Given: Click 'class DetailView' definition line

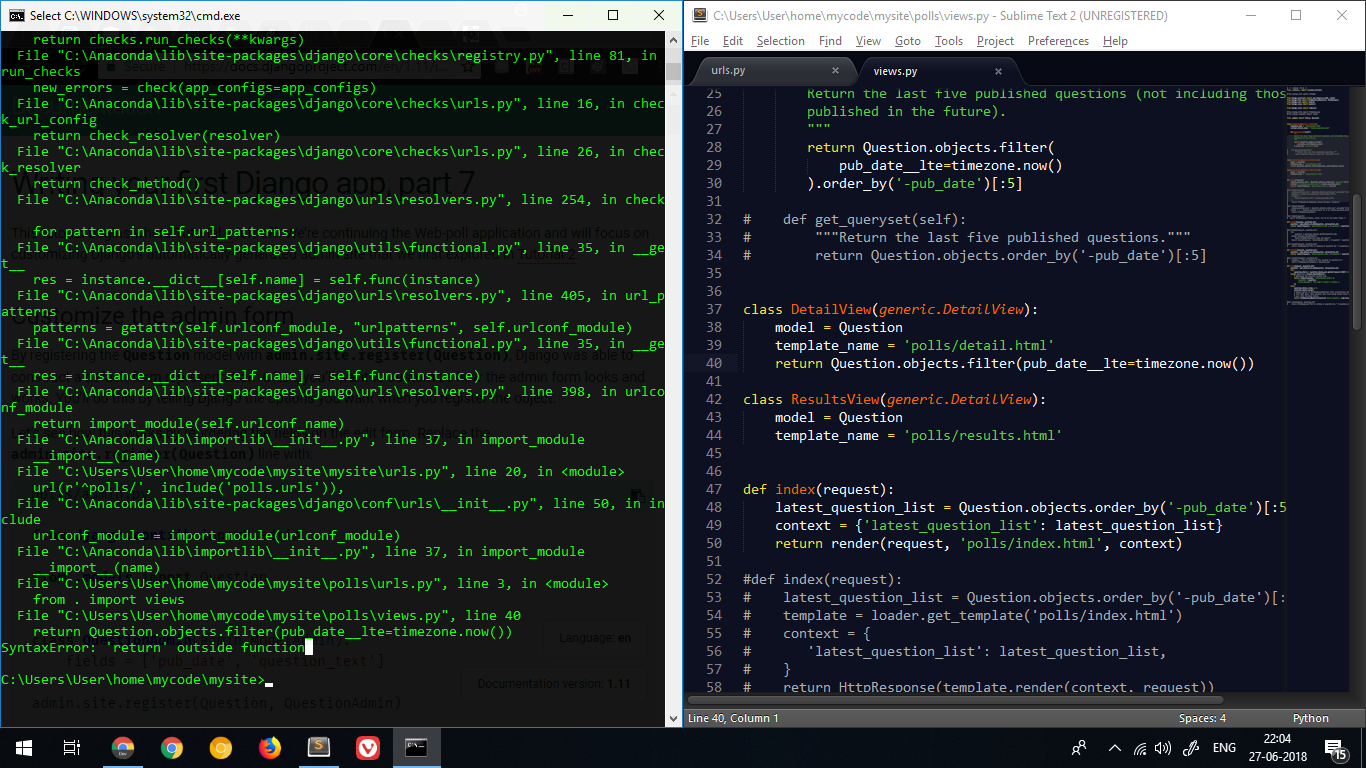Looking at the screenshot, I should click(x=891, y=310).
